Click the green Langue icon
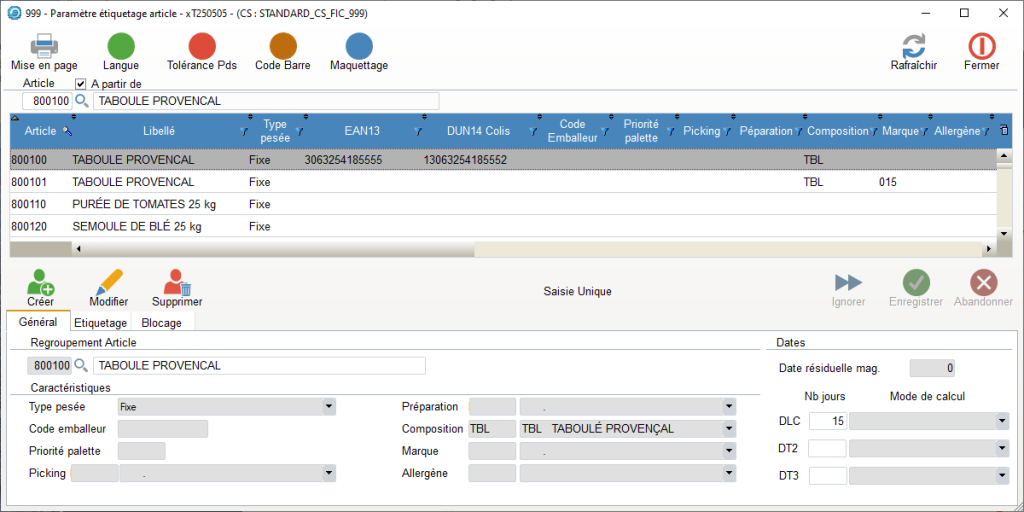 click(x=121, y=46)
